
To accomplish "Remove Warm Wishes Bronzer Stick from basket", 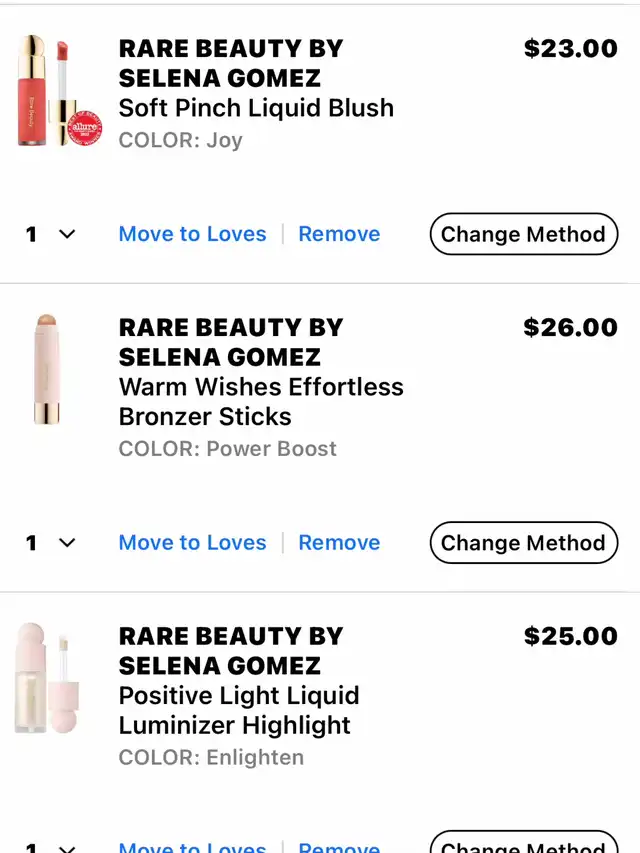I will point(340,543).
